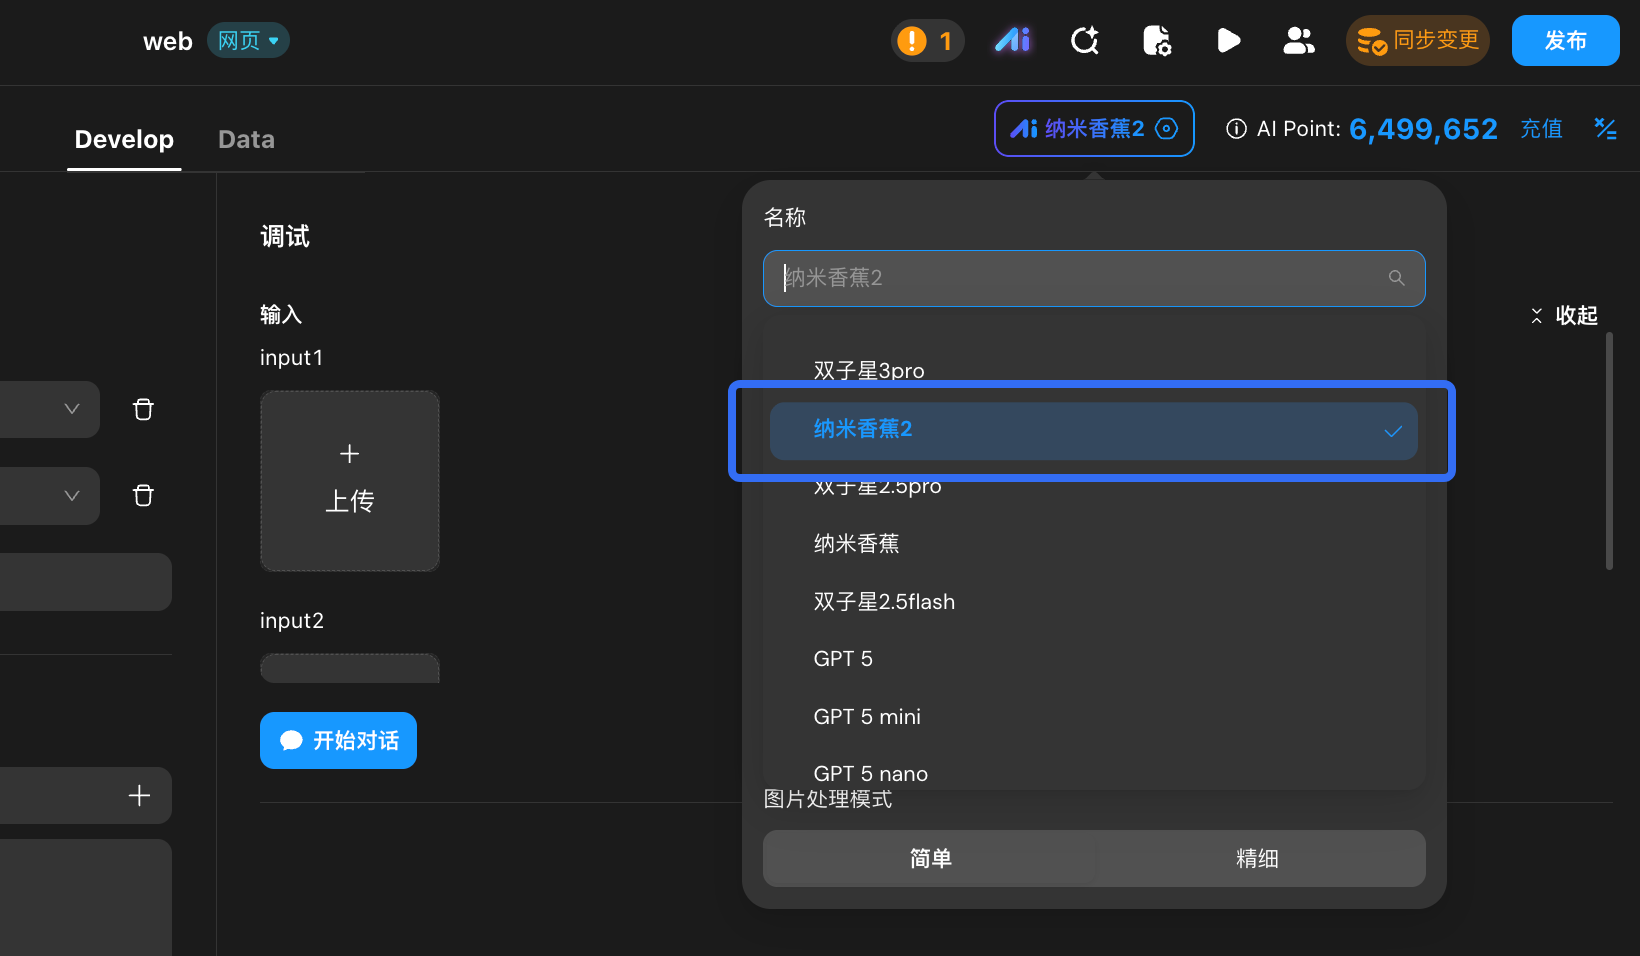
Task: Click the 发布 publish button
Action: [x=1566, y=41]
